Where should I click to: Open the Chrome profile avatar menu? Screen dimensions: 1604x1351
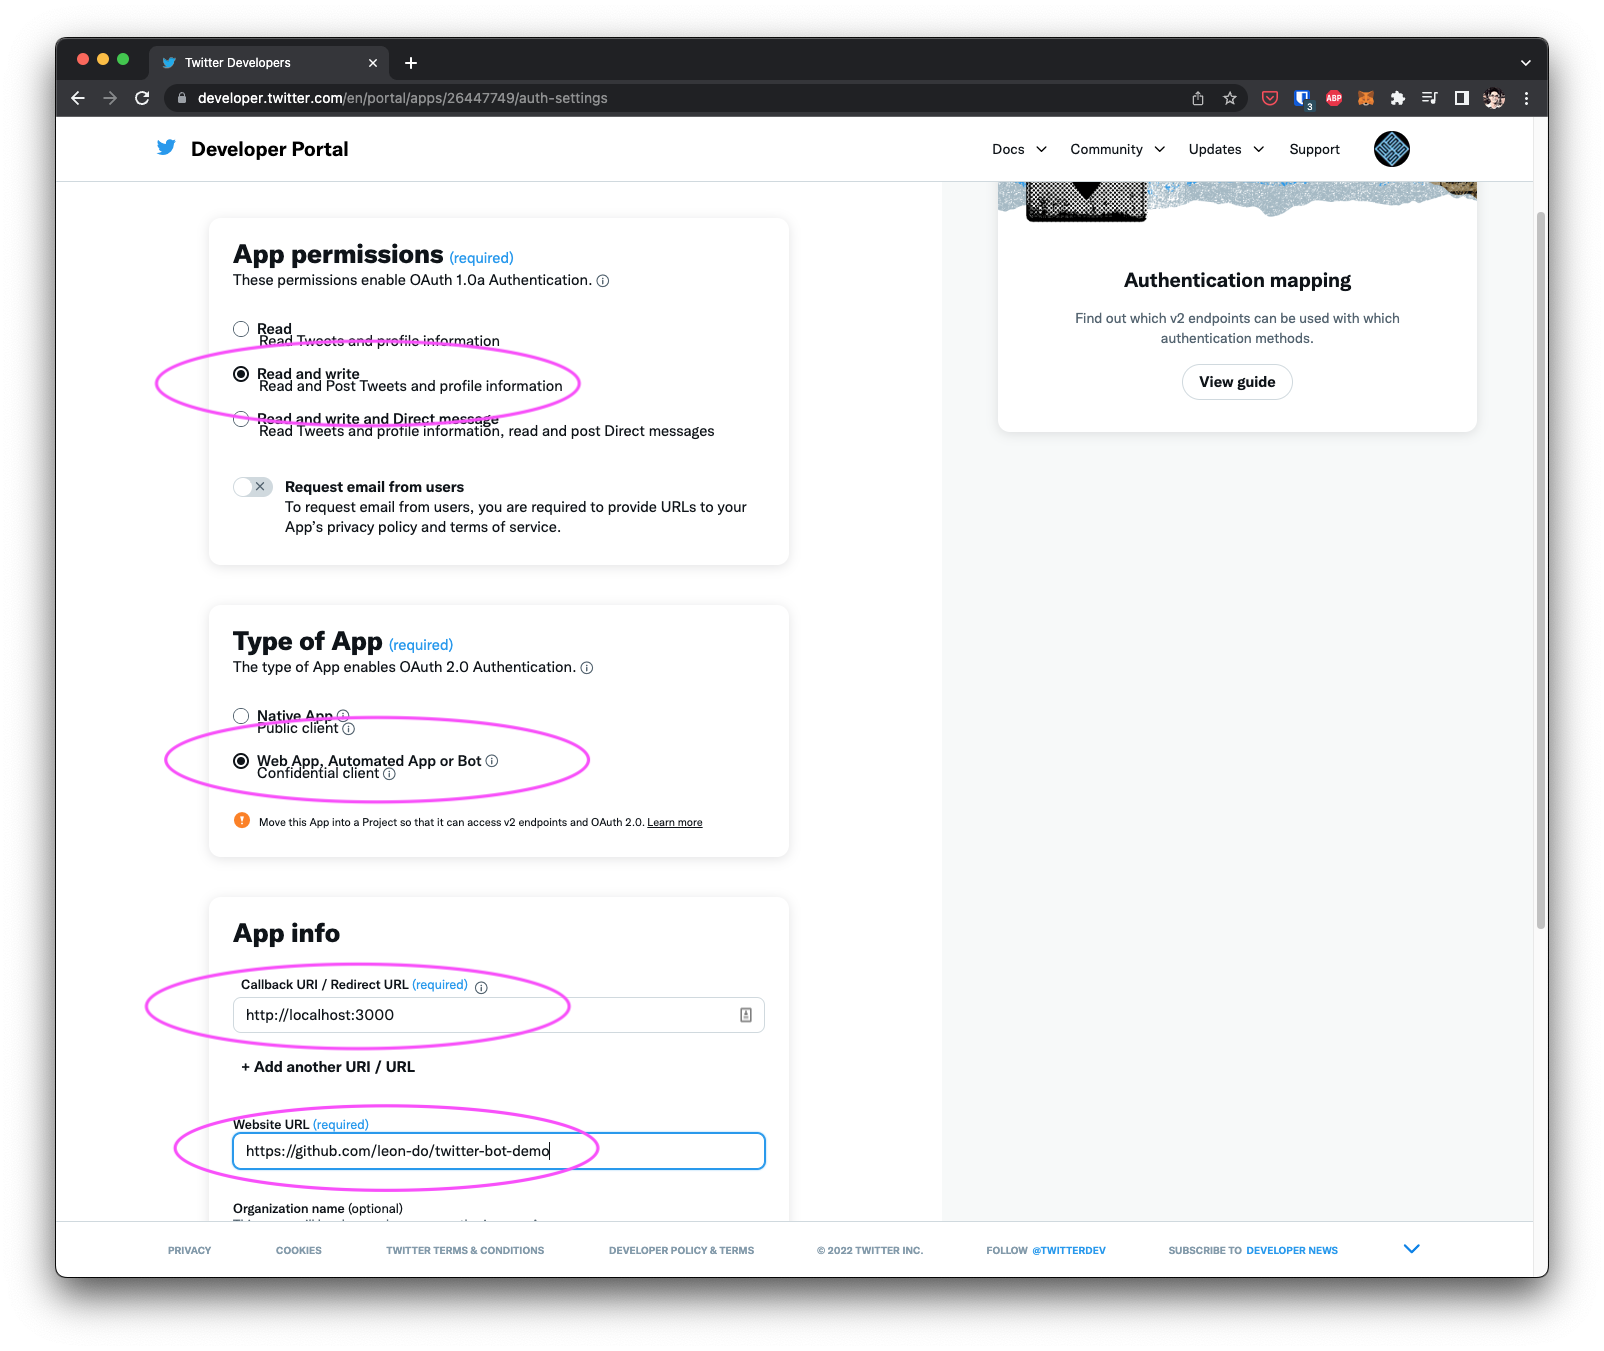pos(1493,98)
